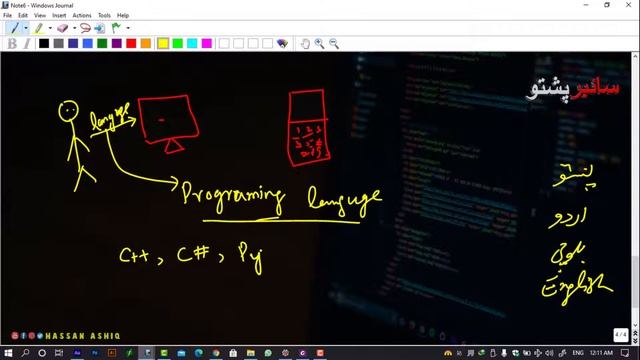The width and height of the screenshot is (640, 360).
Task: Select the Pen tool
Action: coord(15,28)
